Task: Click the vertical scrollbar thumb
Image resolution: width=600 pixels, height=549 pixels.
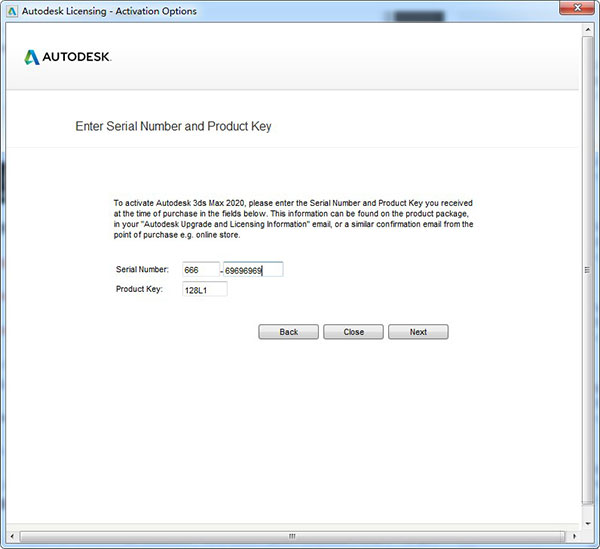Action: point(587,270)
